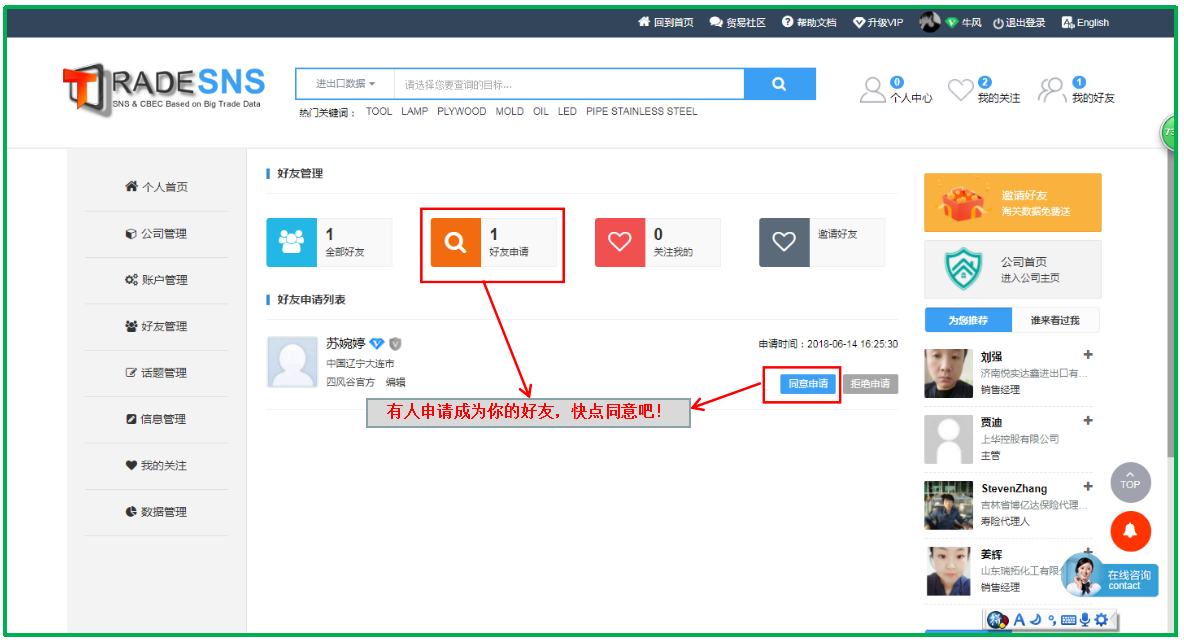
Task: Add StevenZhang with plus icon
Action: pyautogui.click(x=1088, y=487)
